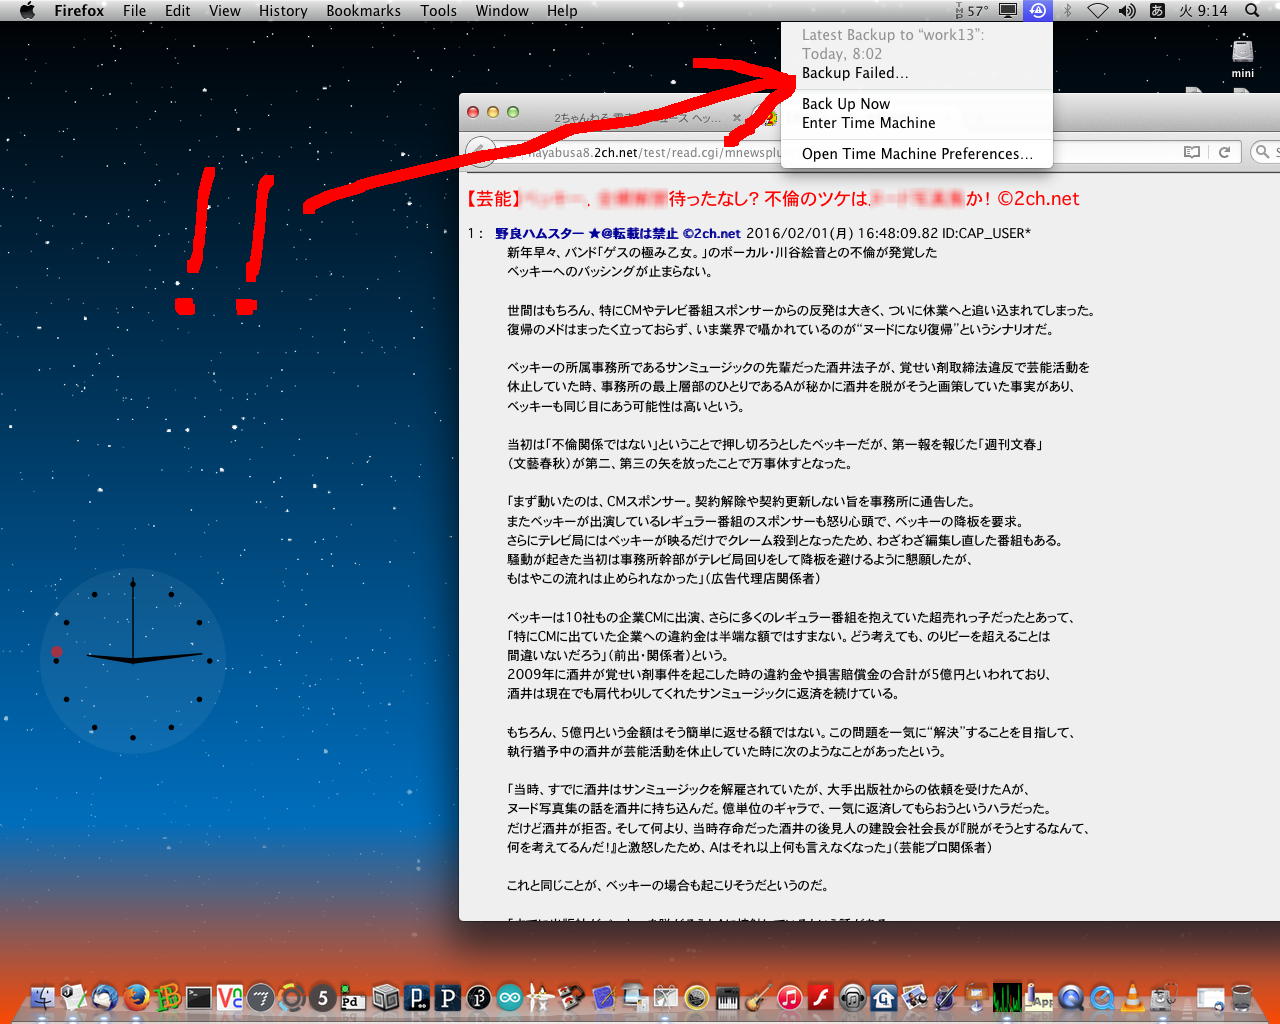Open the View menu
Screen dimensions: 1280x1024
[x=224, y=10]
